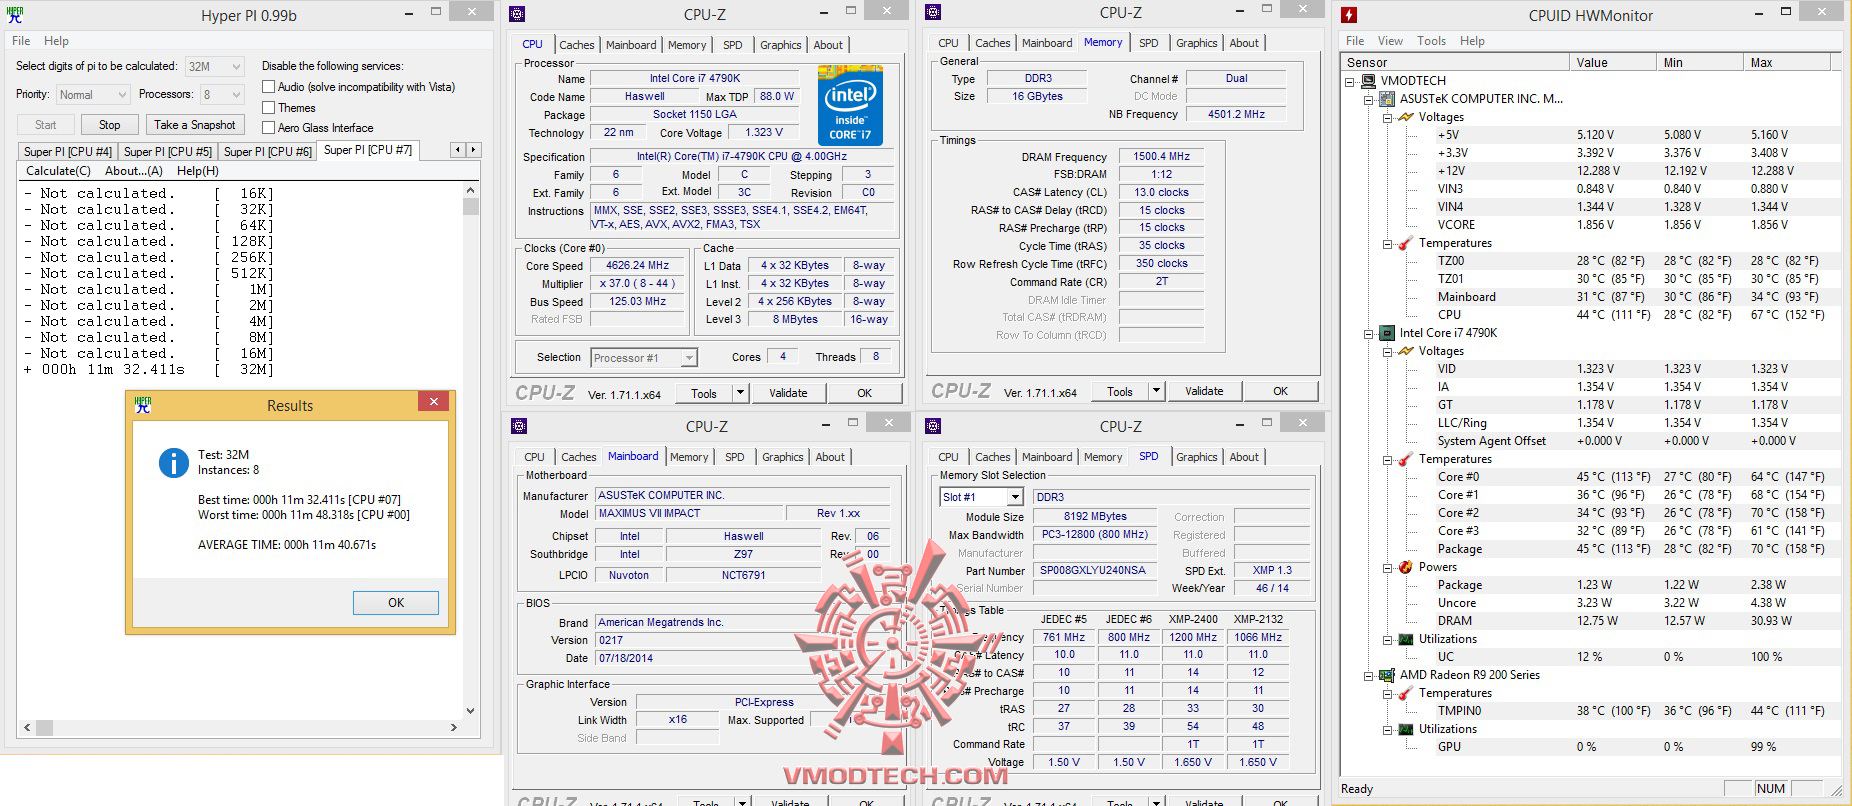Click the Intel Inside Core i7 logo
1852x806 pixels.
coord(850,105)
